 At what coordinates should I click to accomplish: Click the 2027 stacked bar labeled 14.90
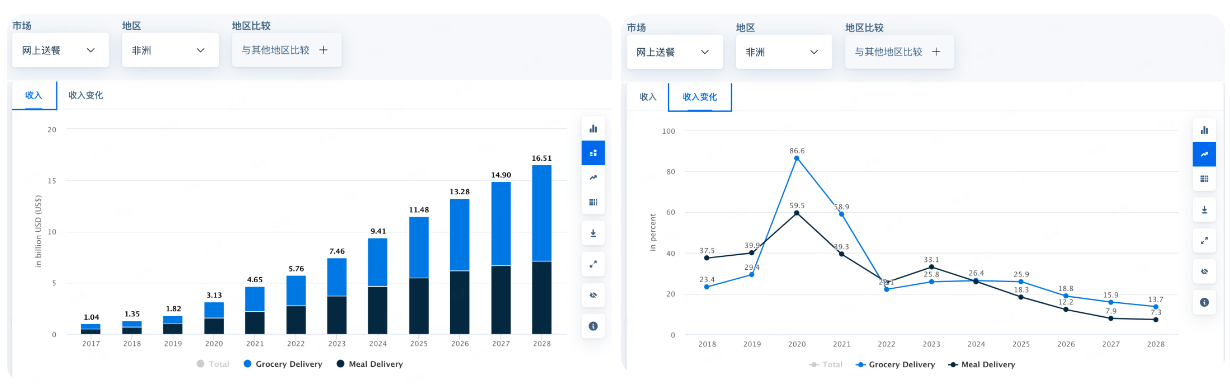[500, 258]
